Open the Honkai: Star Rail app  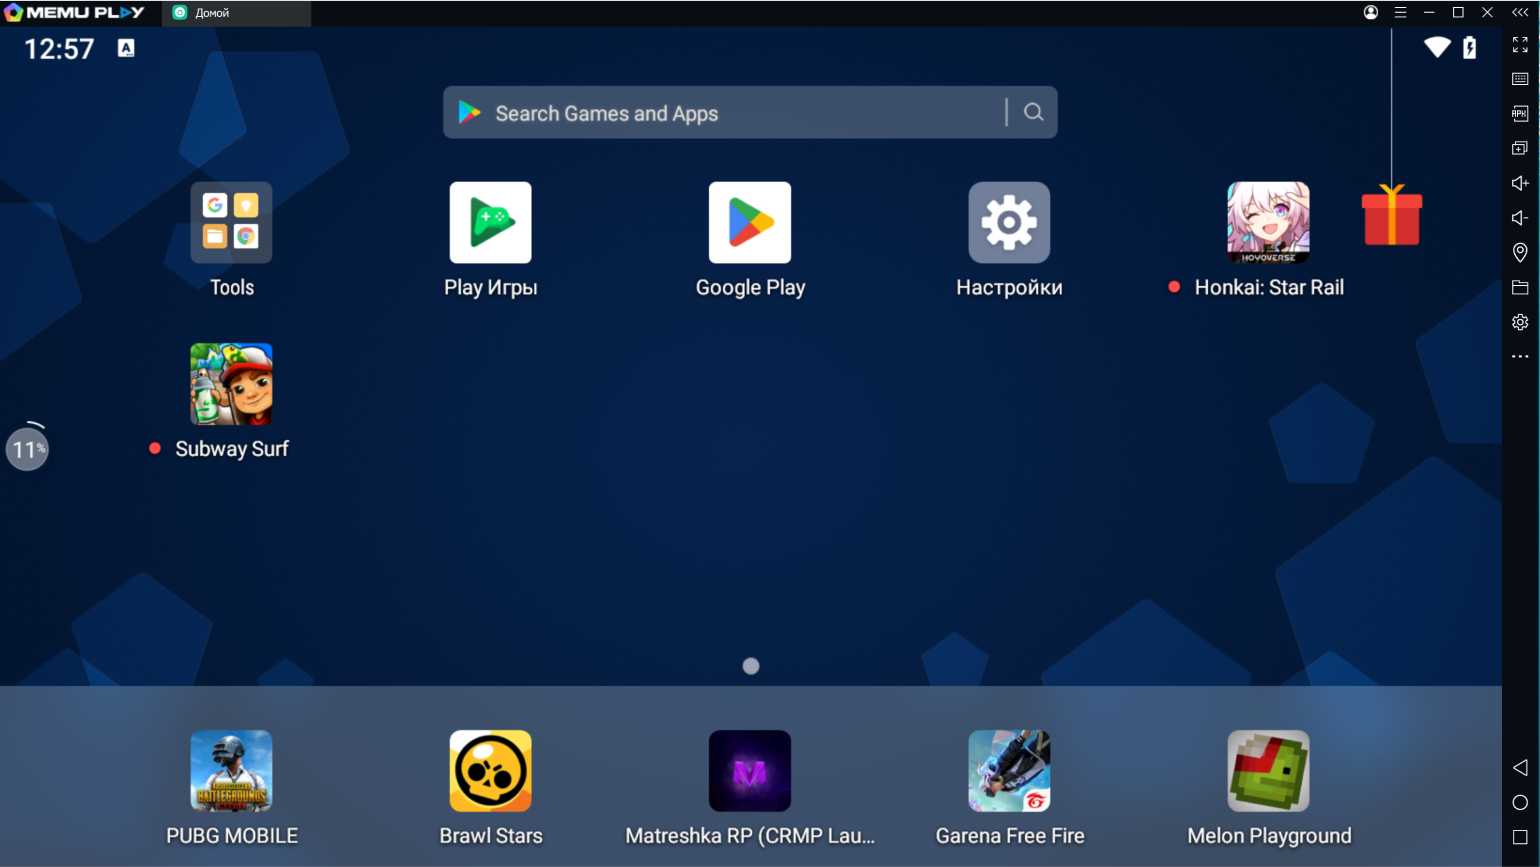pyautogui.click(x=1268, y=223)
